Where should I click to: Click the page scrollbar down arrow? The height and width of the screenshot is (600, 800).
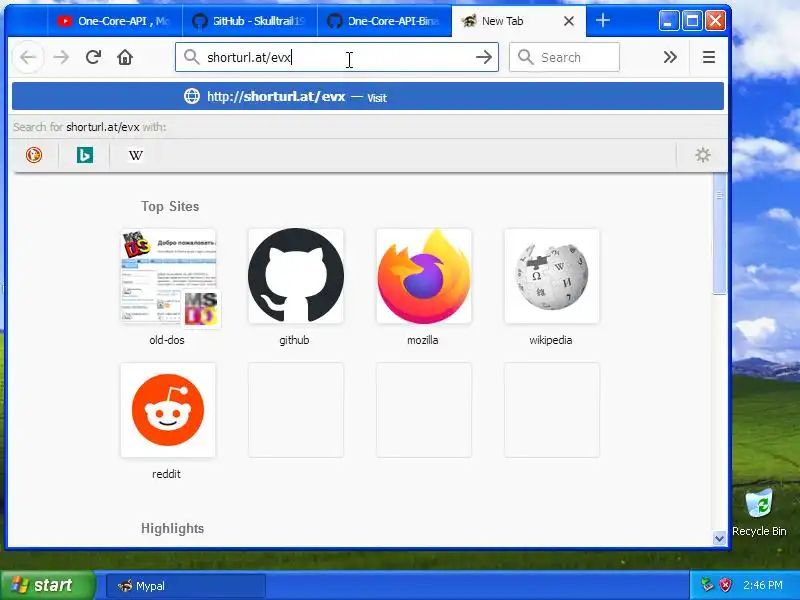(x=719, y=538)
